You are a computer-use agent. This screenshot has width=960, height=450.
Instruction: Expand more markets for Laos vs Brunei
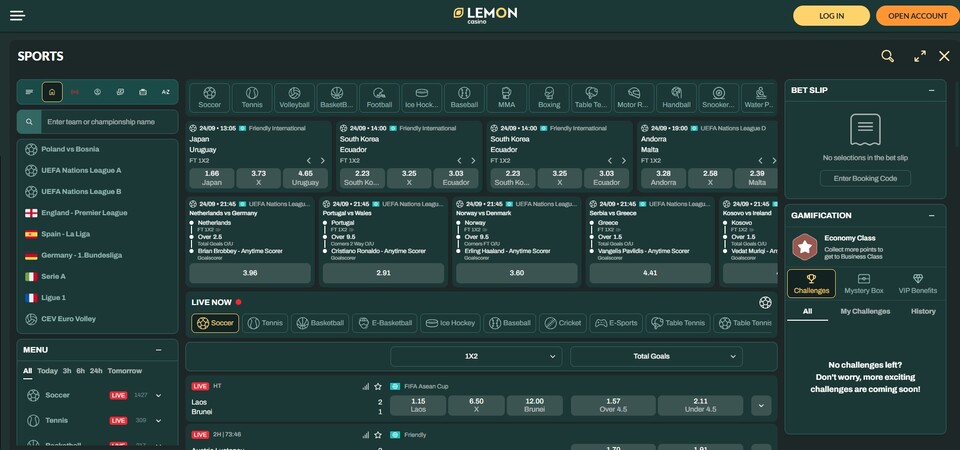point(761,405)
